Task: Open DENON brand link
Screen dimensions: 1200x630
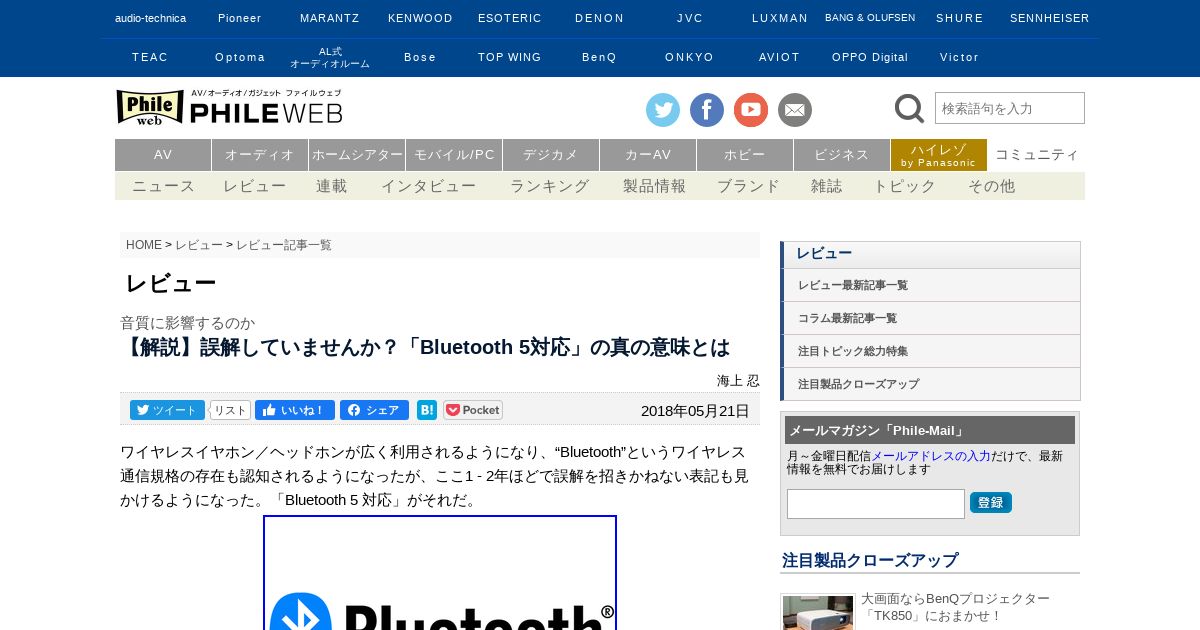Action: tap(600, 18)
